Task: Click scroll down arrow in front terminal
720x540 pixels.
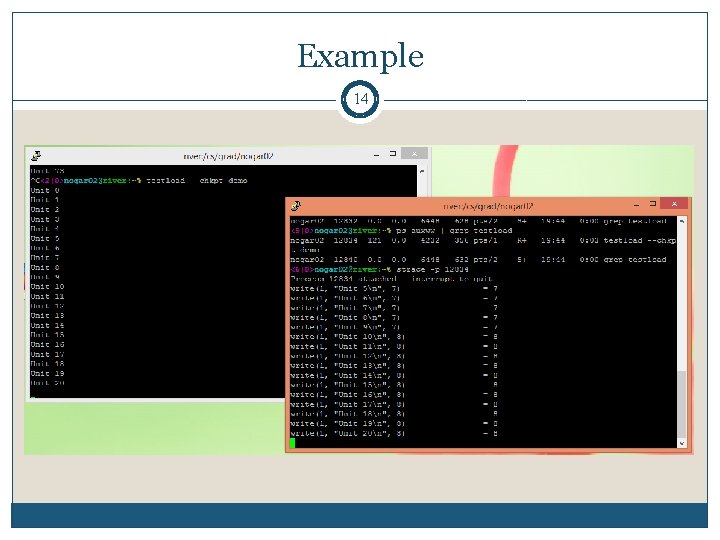Action: 682,443
